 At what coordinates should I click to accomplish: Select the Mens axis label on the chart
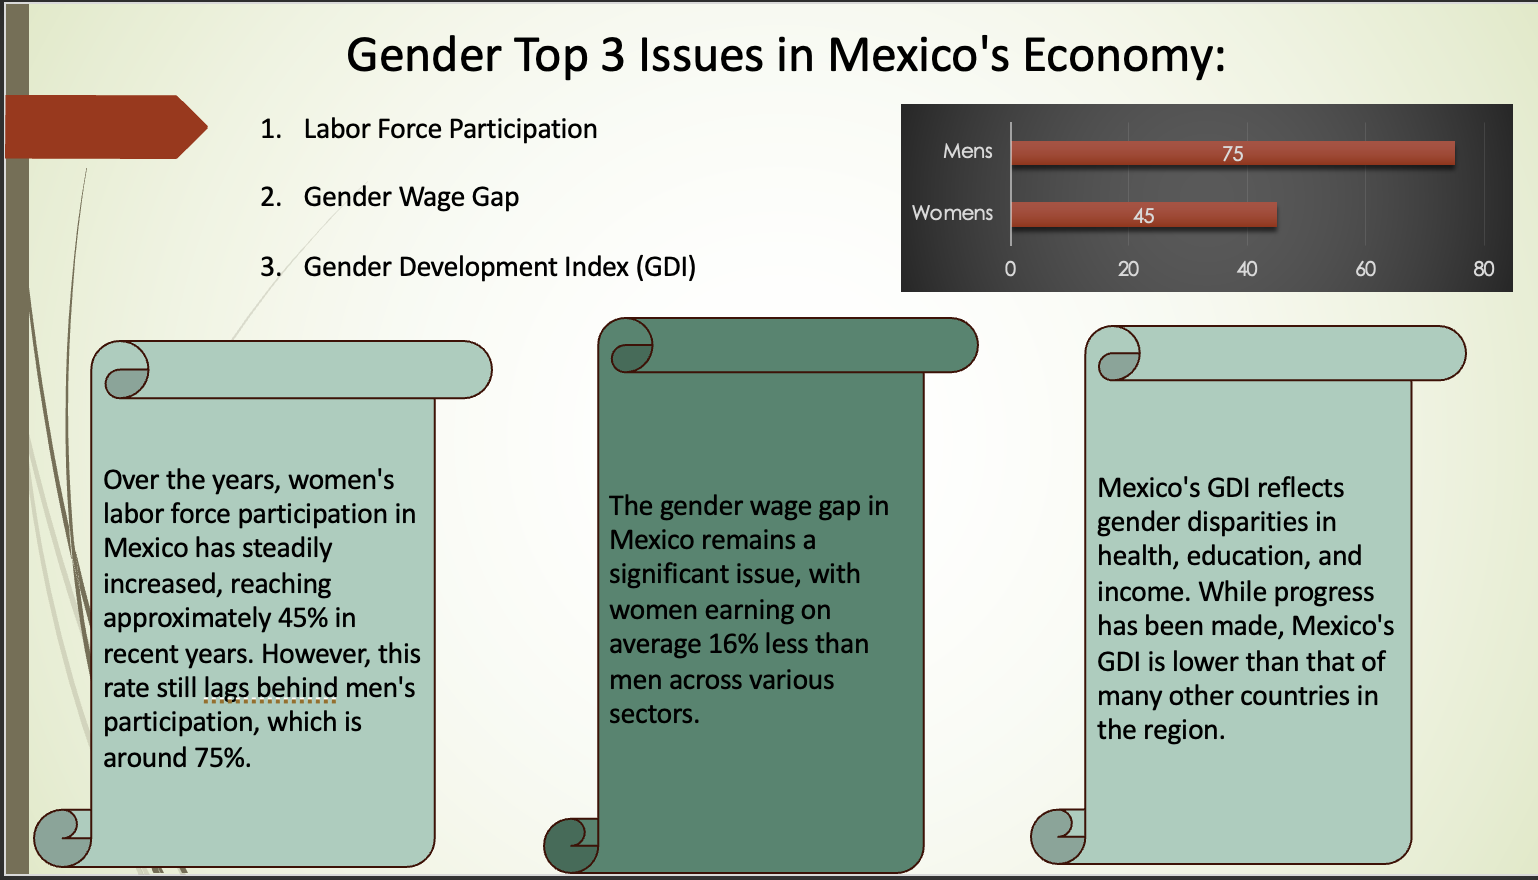pos(966,151)
